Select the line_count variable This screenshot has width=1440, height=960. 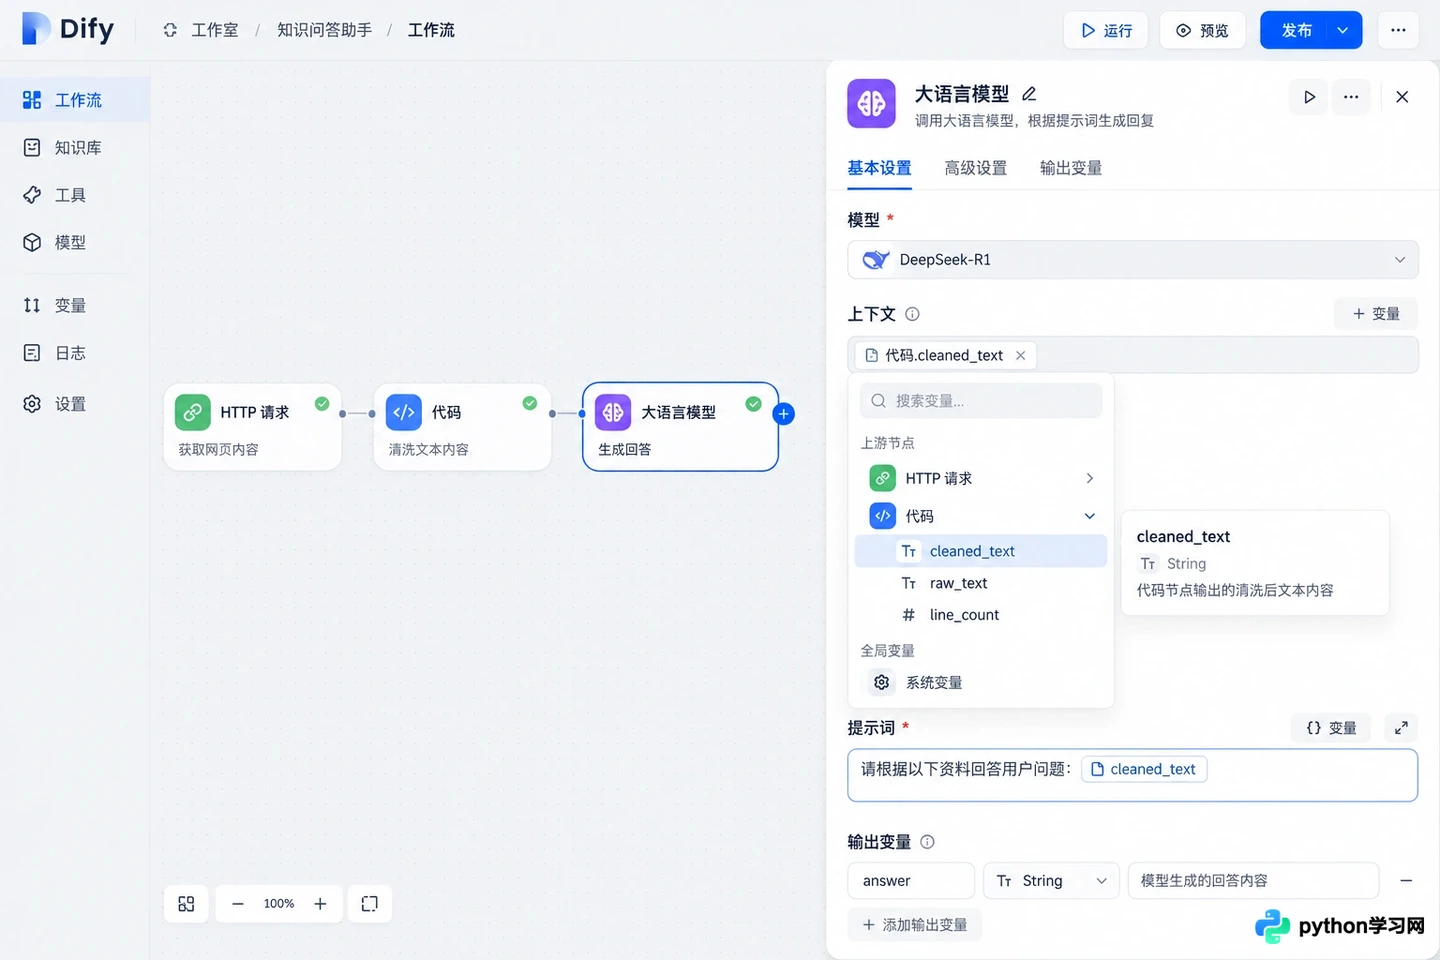click(x=981, y=615)
